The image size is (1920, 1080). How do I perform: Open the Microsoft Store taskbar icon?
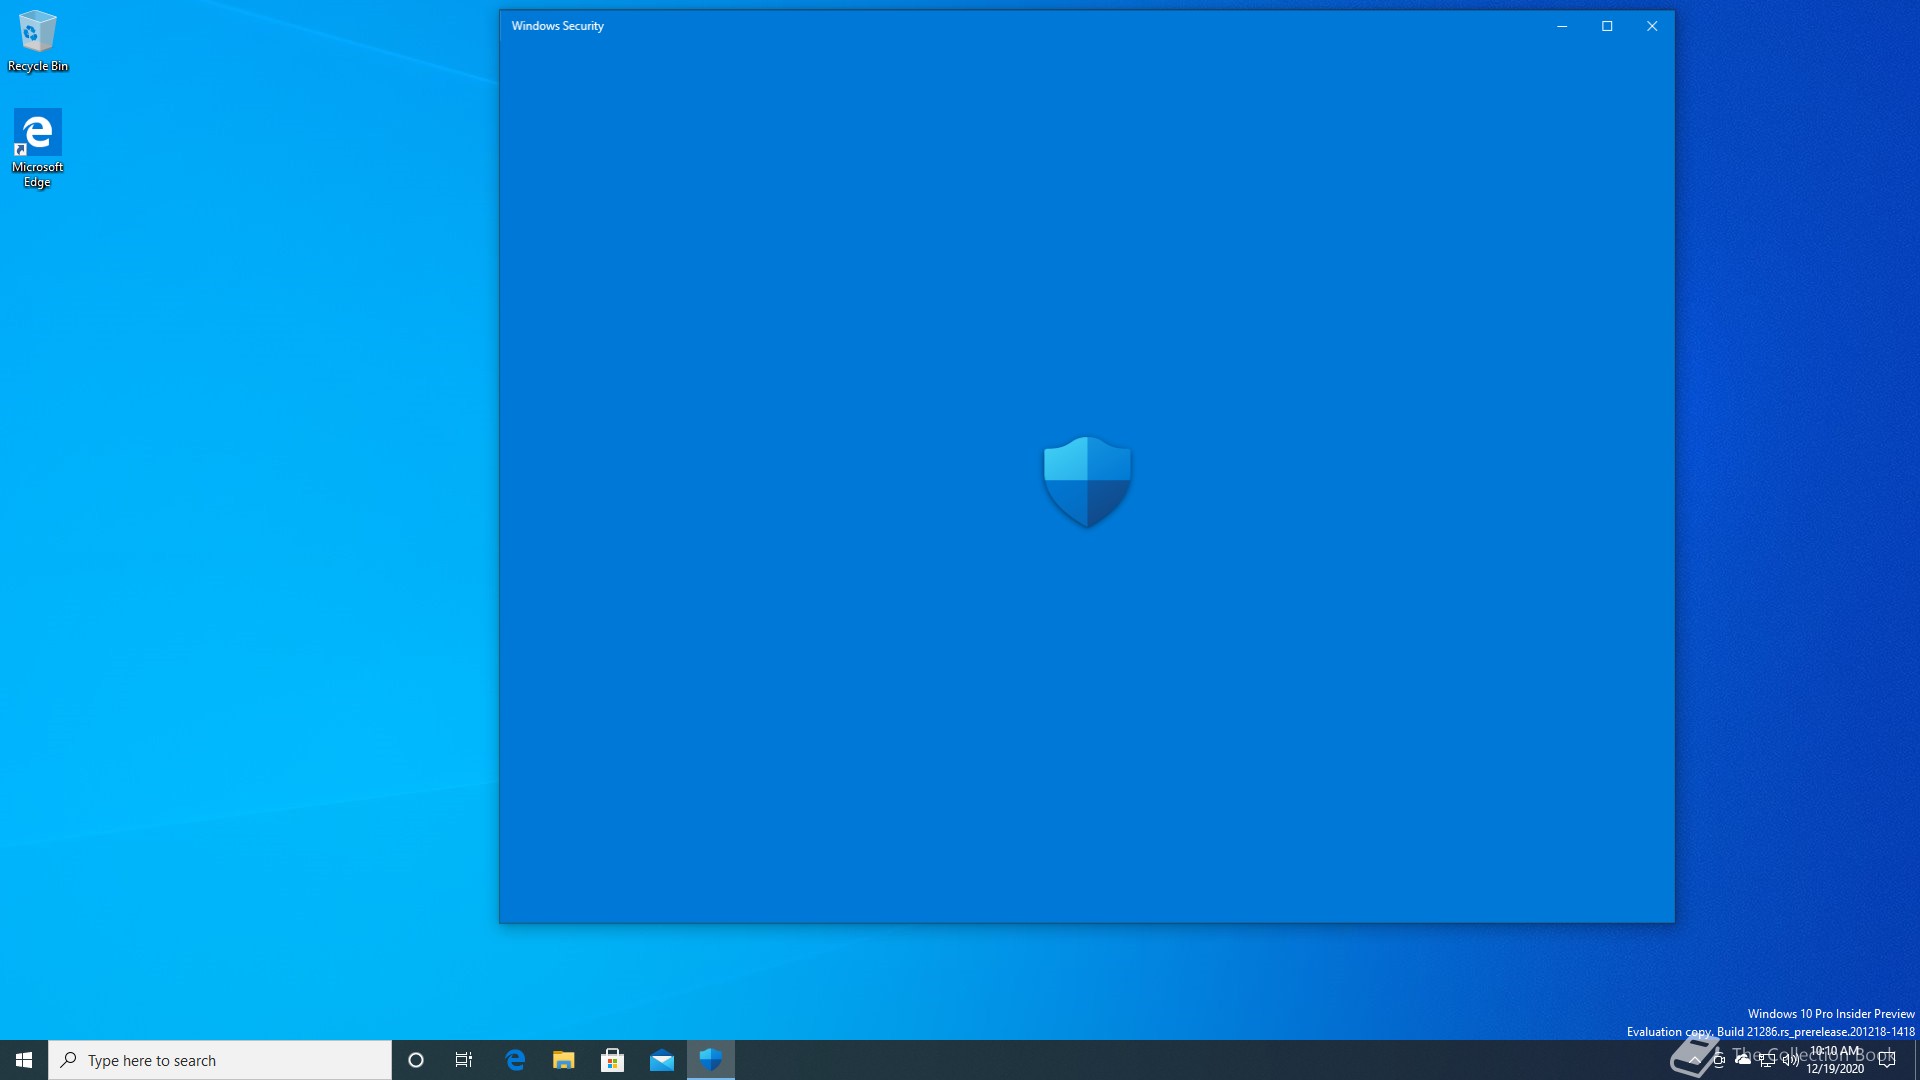click(612, 1060)
